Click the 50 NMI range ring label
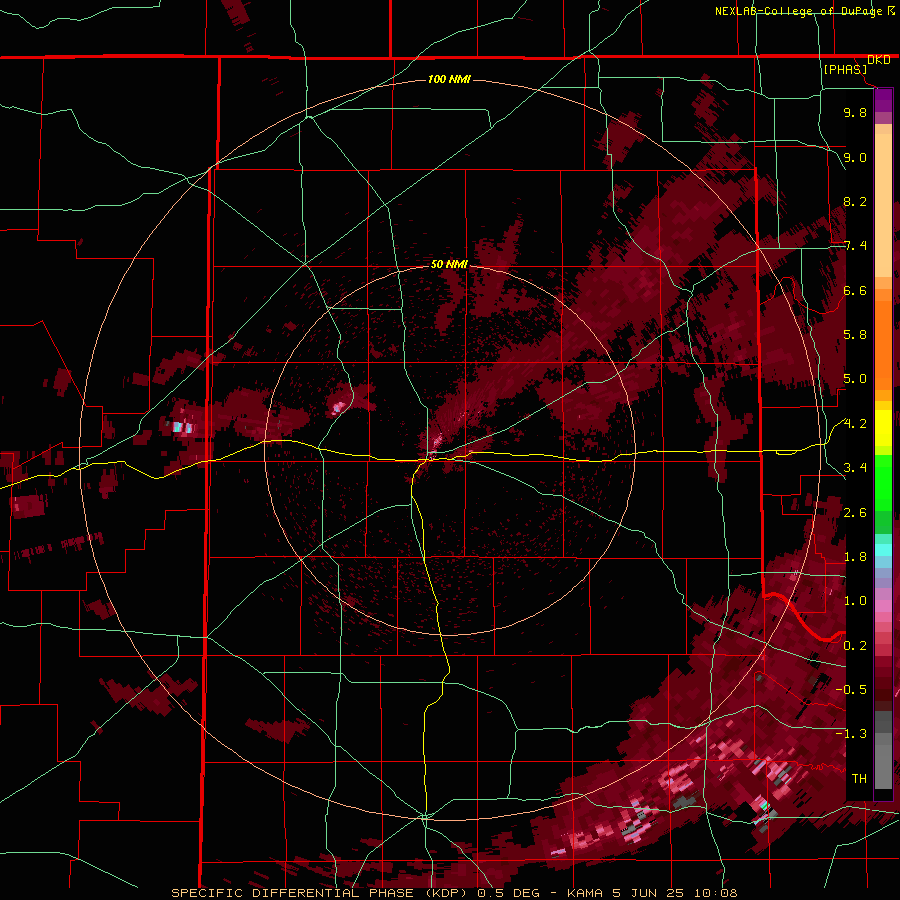 click(449, 264)
